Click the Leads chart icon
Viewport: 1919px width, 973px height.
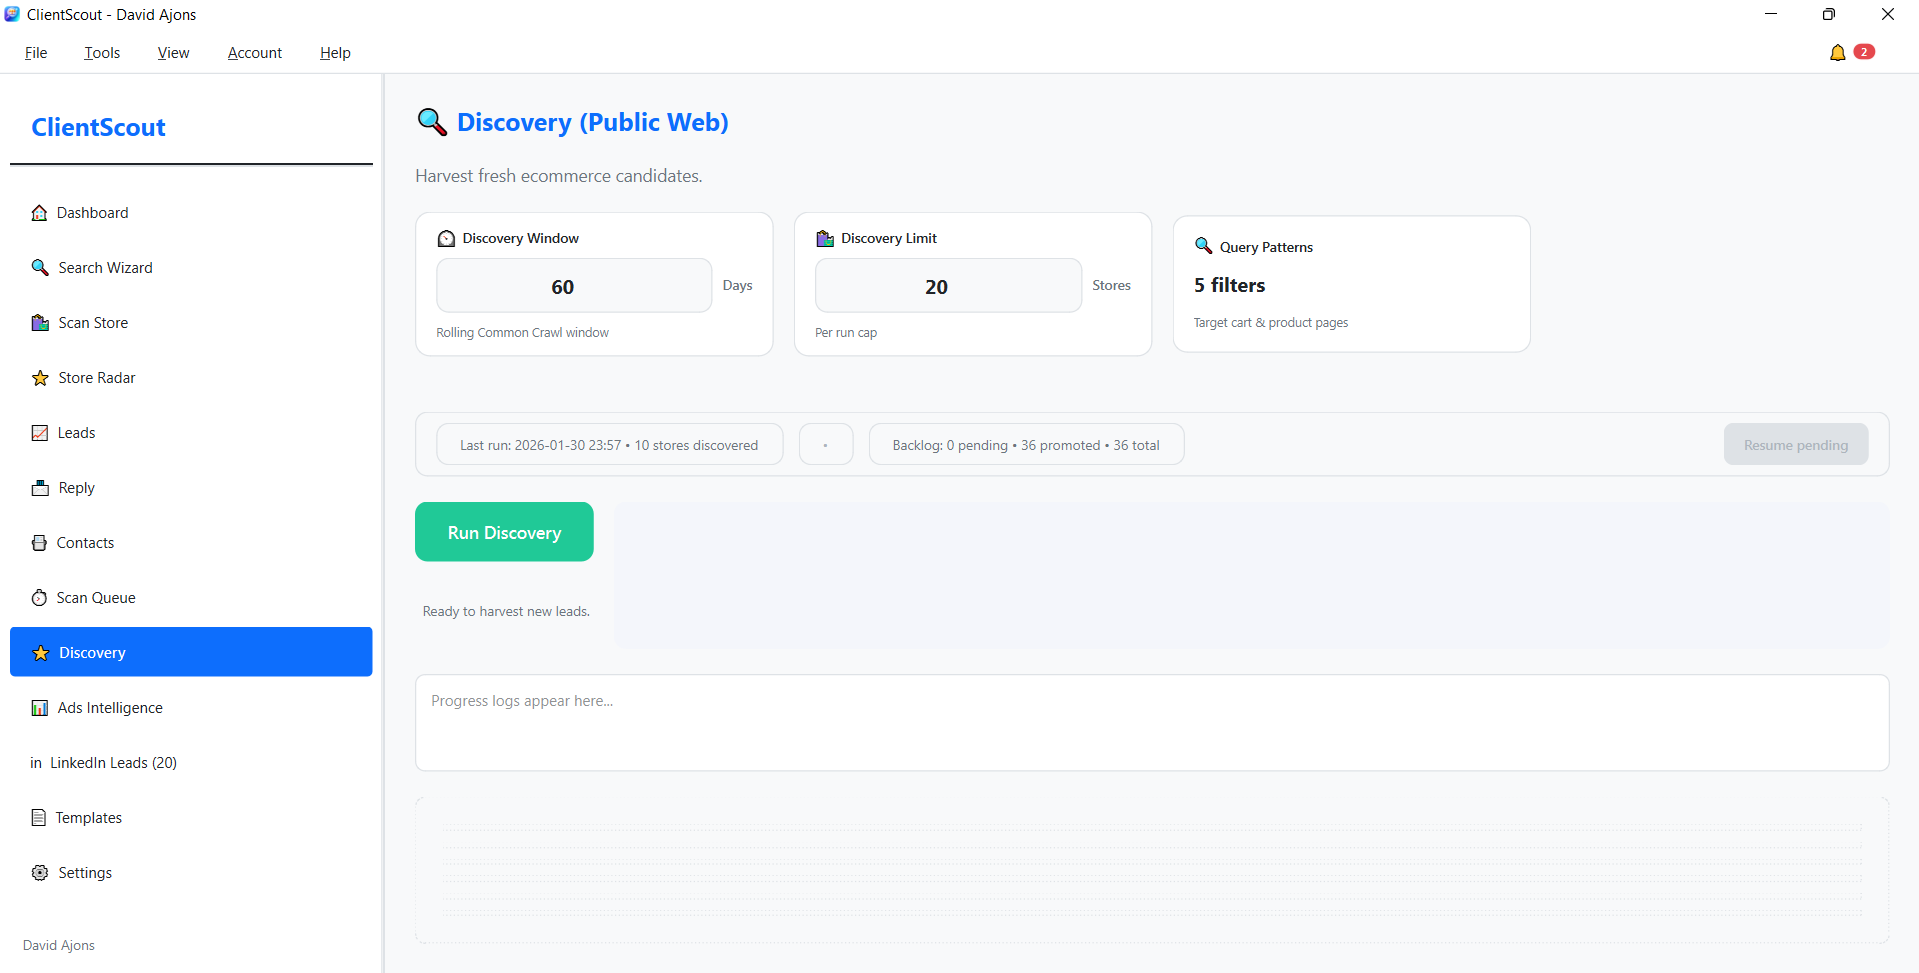(x=40, y=433)
